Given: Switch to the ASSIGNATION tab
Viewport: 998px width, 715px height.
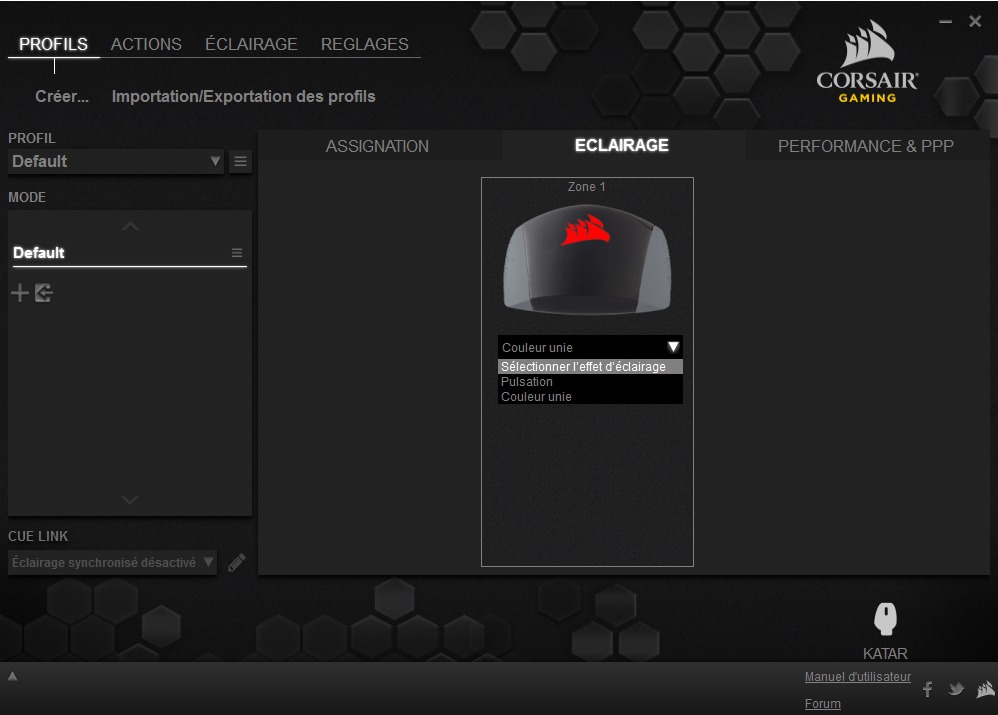Looking at the screenshot, I should click(377, 146).
